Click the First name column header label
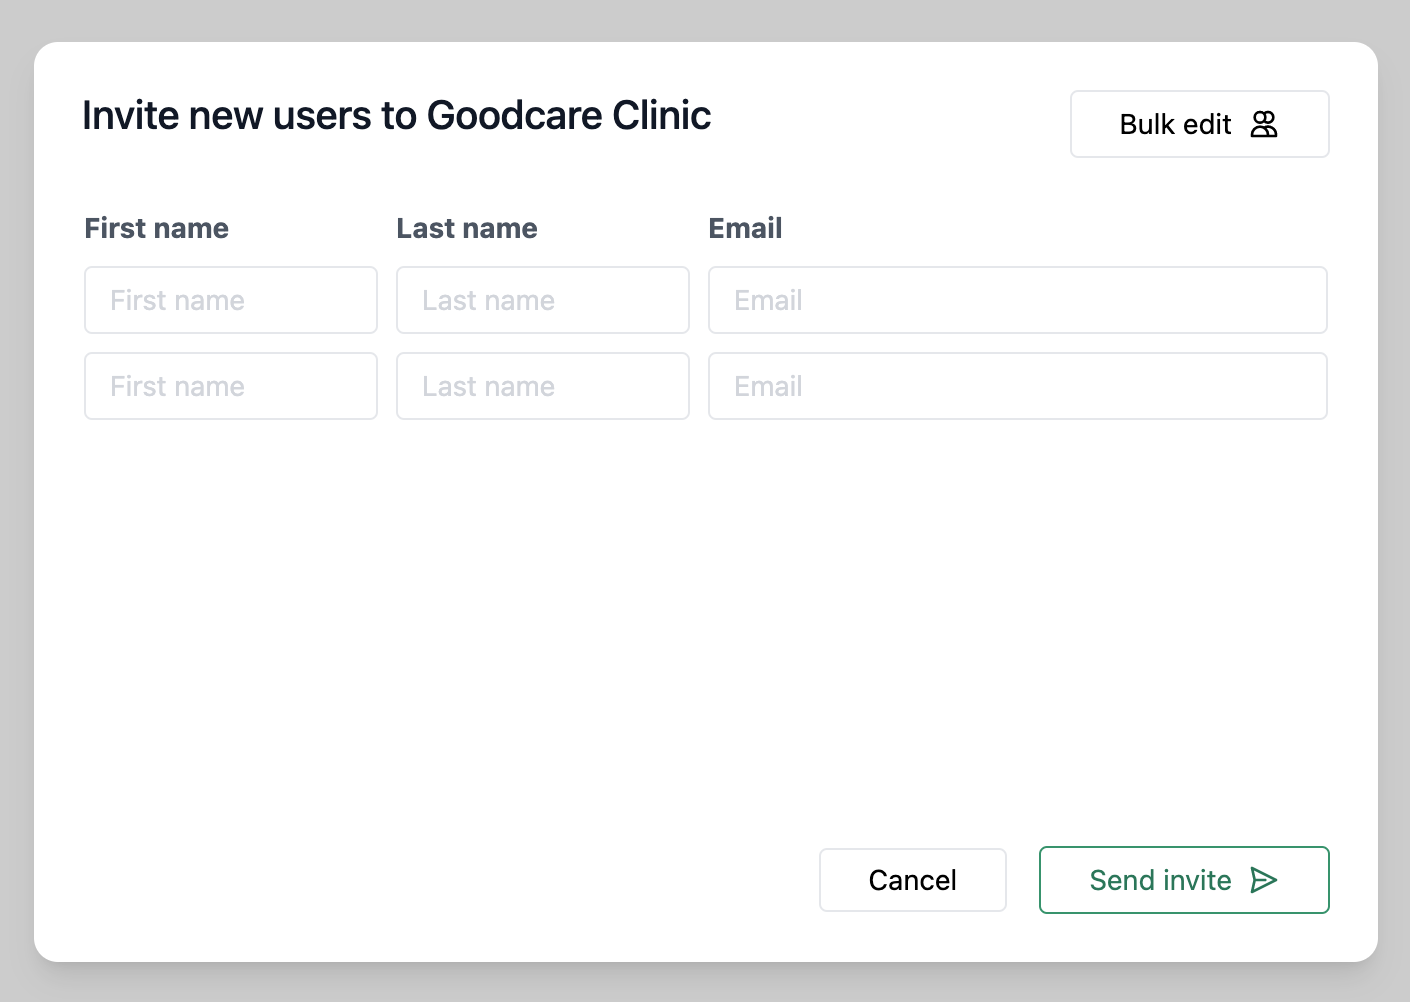 click(157, 228)
